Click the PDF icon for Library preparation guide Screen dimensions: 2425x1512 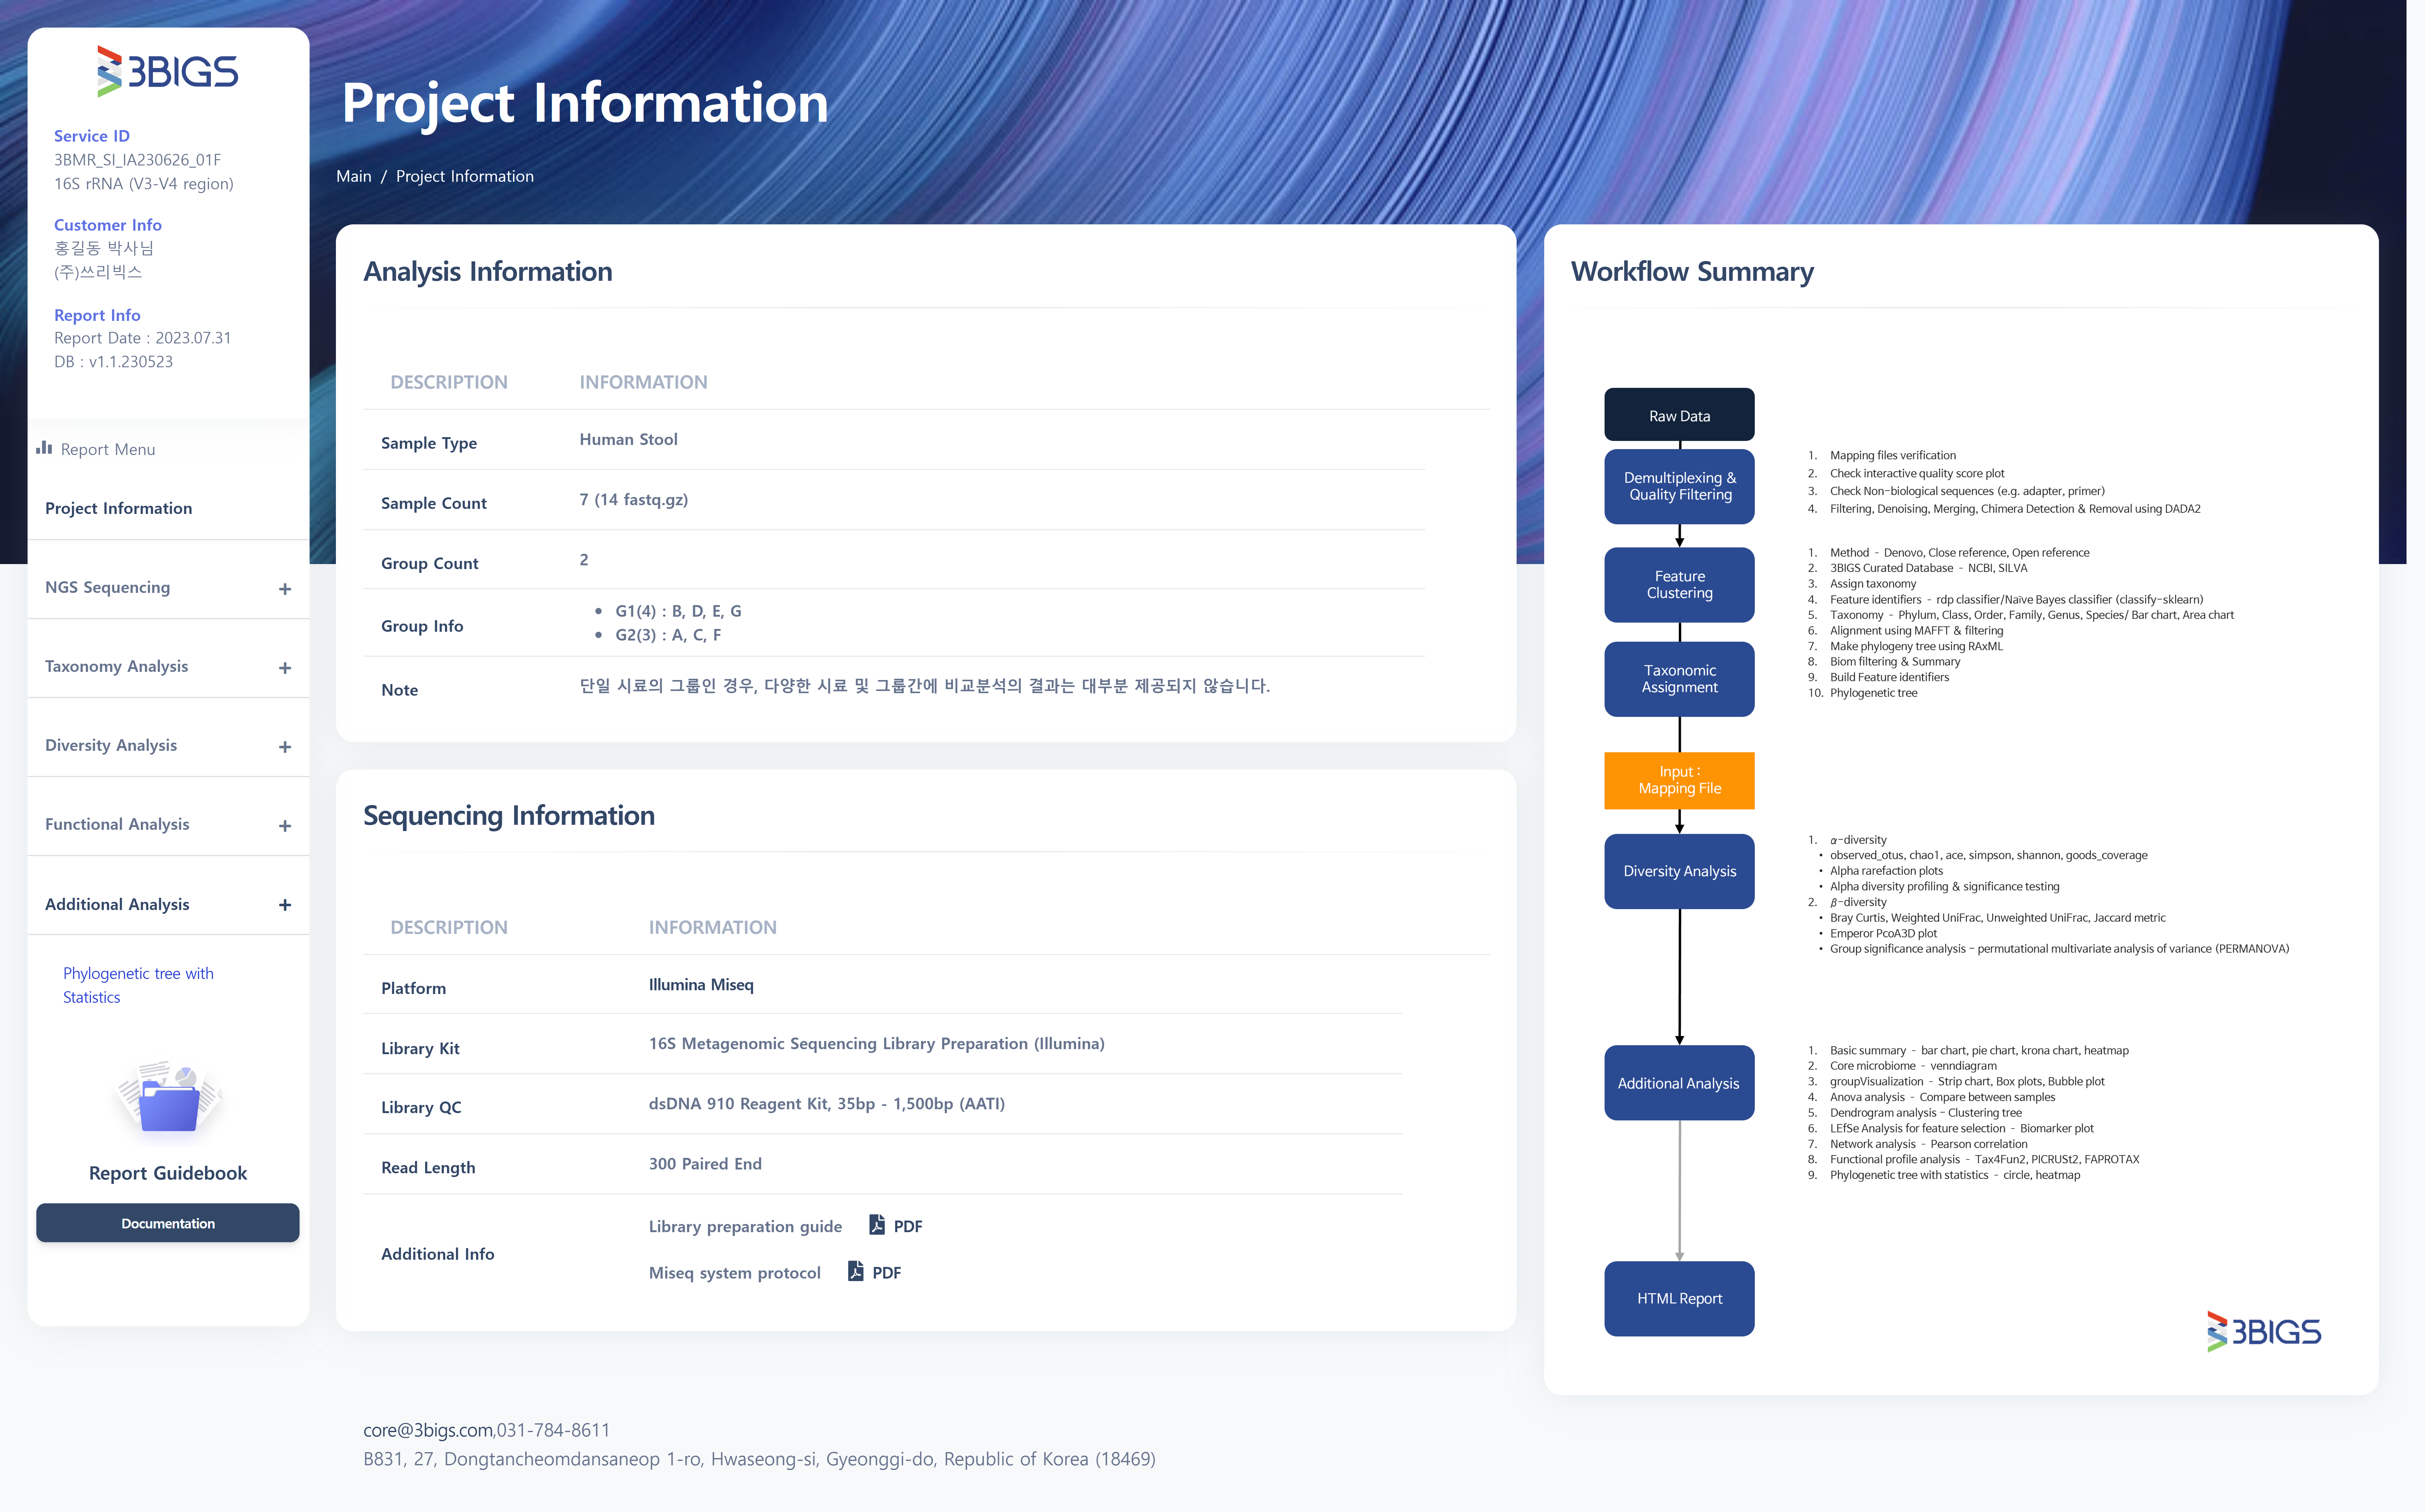point(877,1225)
